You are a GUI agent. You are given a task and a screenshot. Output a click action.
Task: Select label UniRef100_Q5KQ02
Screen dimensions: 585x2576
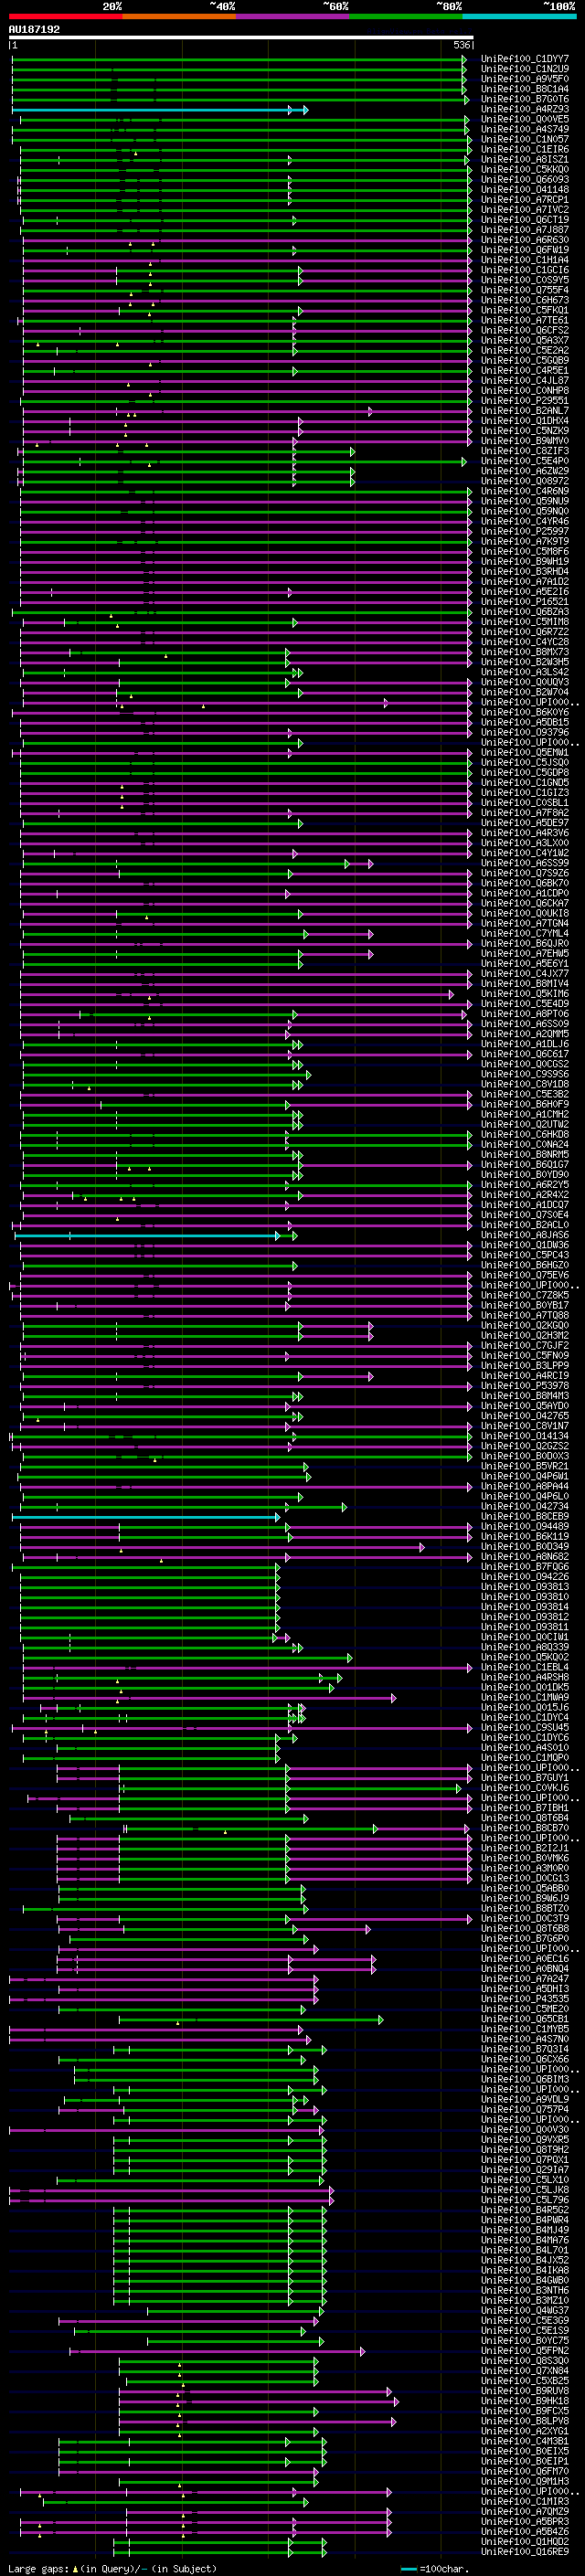tap(524, 1657)
